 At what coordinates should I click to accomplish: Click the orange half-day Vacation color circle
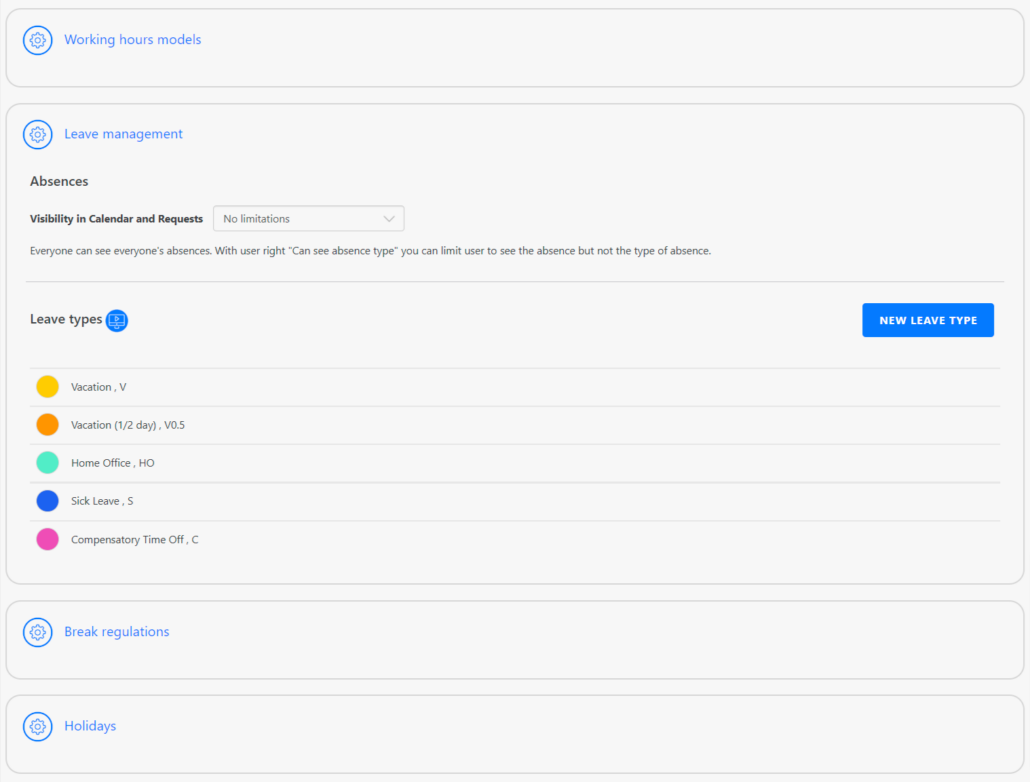(47, 425)
